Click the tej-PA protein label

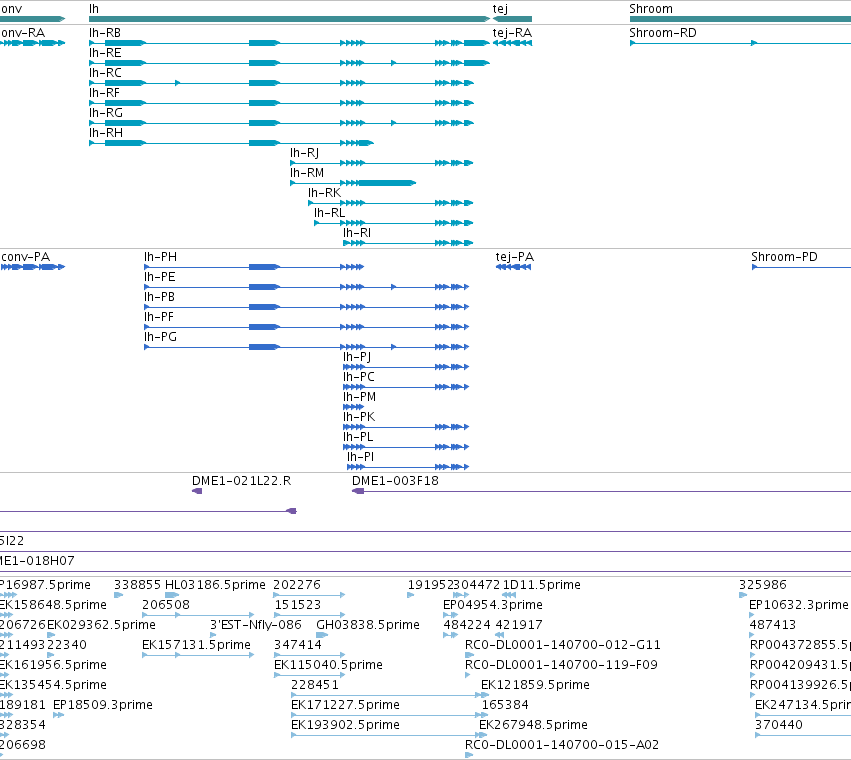[x=515, y=257]
